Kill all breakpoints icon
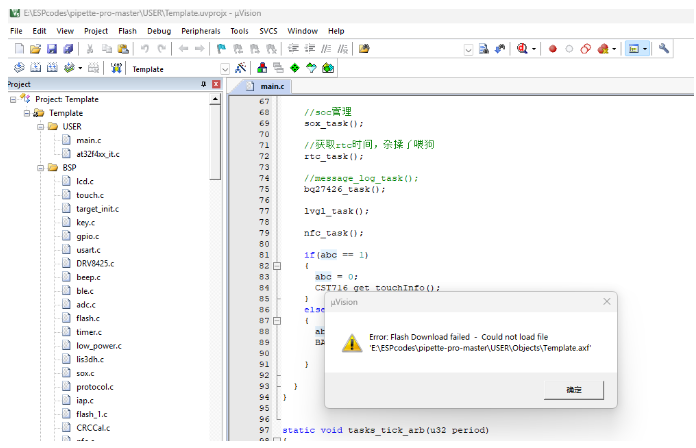 (603, 49)
